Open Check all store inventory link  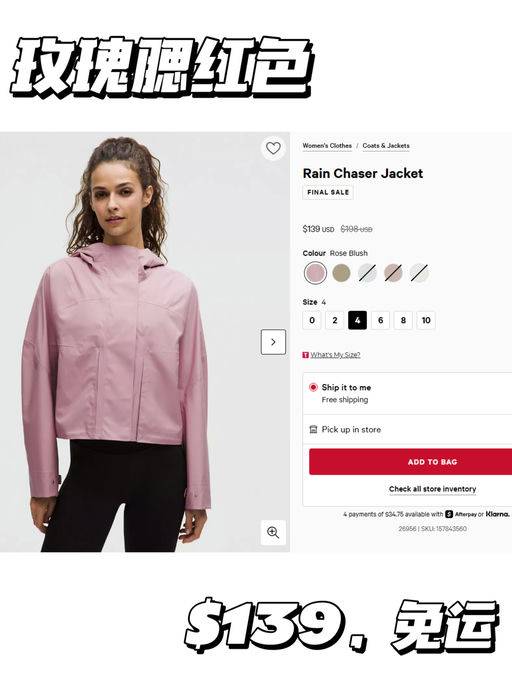pos(432,489)
